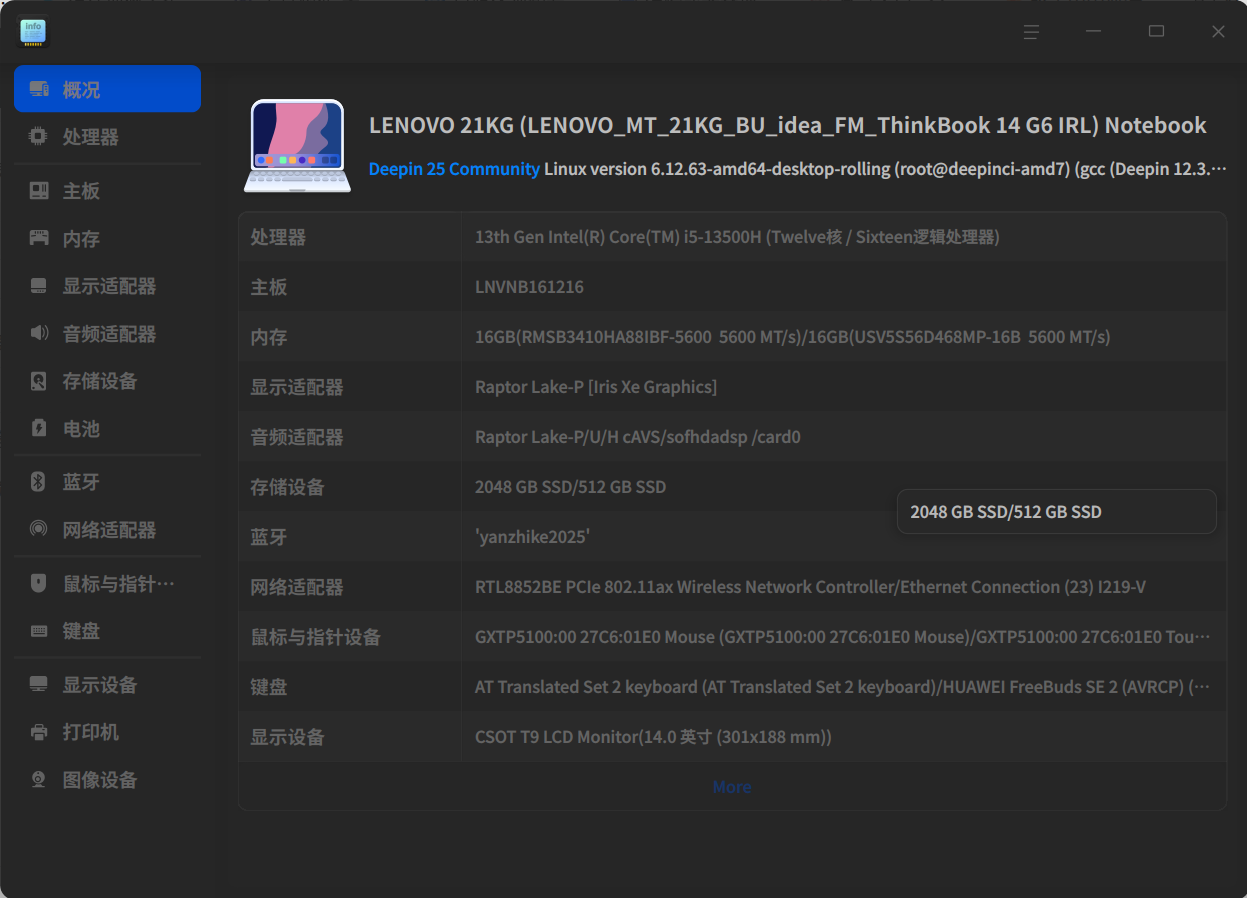Click the RTL8852BE wireless controller value
This screenshot has height=898, width=1247.
[x=810, y=587]
